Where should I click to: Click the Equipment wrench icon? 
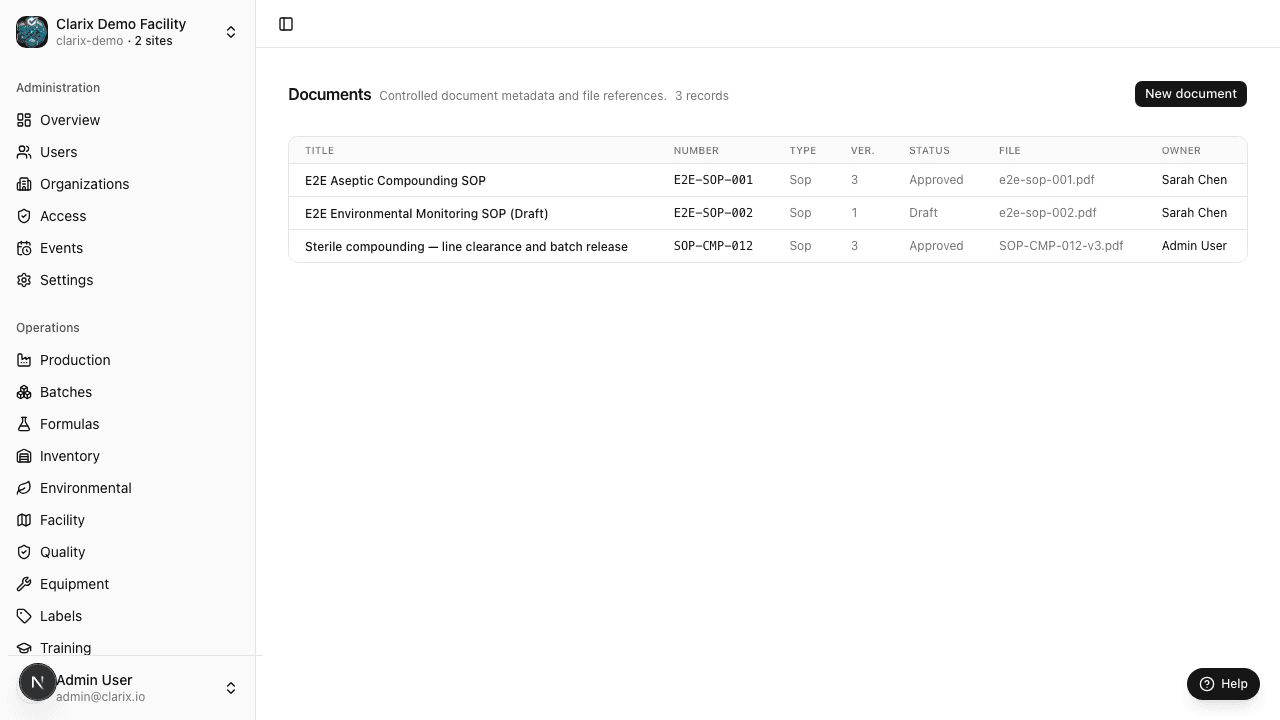pos(24,584)
